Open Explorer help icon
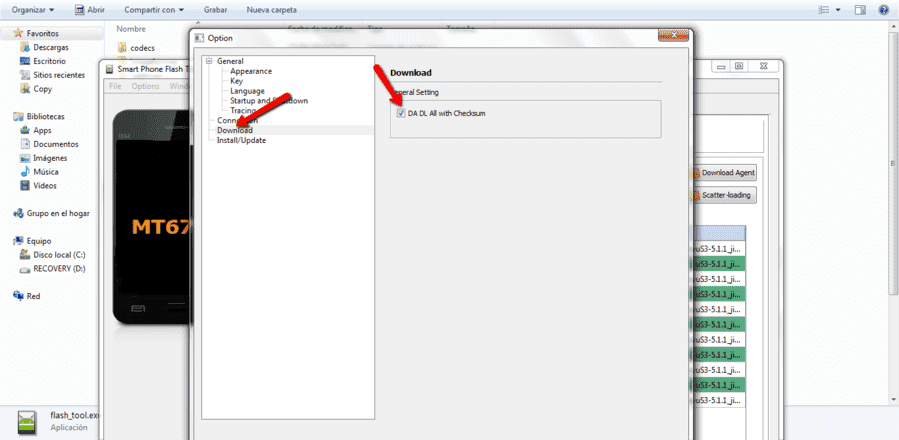The image size is (899, 440). coord(884,10)
